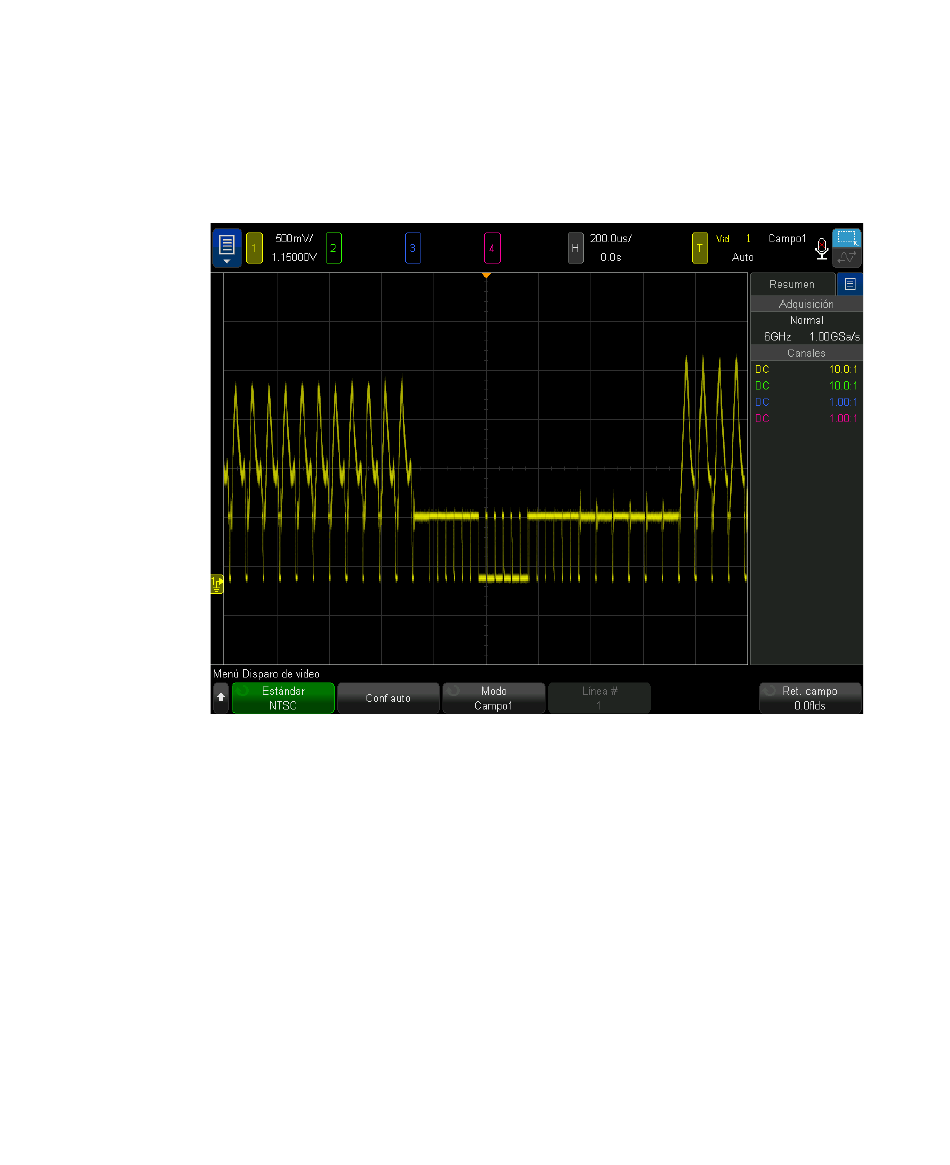Click the green channel 2 DC 10.0:1 row
950x1165 pixels.
click(806, 386)
